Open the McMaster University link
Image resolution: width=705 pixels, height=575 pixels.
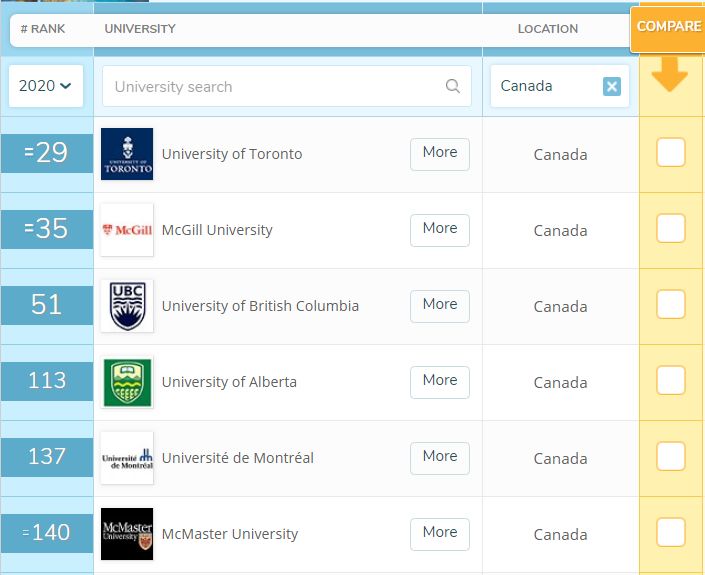pyautogui.click(x=230, y=534)
